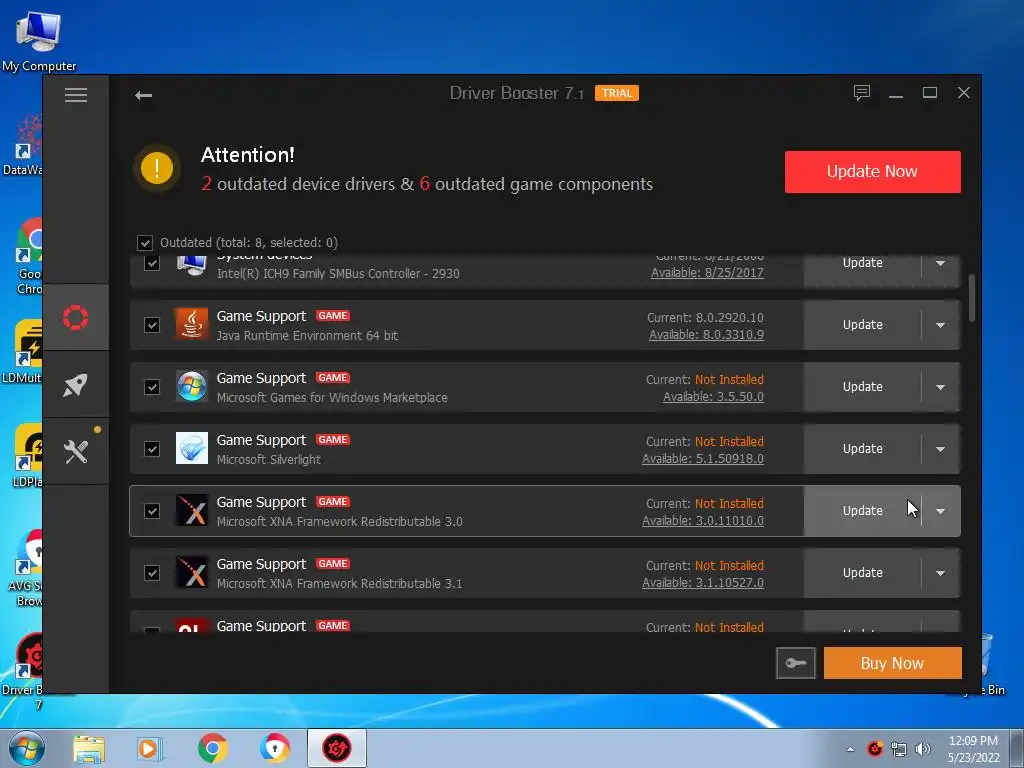Open the My Computer desktop icon

click(39, 40)
